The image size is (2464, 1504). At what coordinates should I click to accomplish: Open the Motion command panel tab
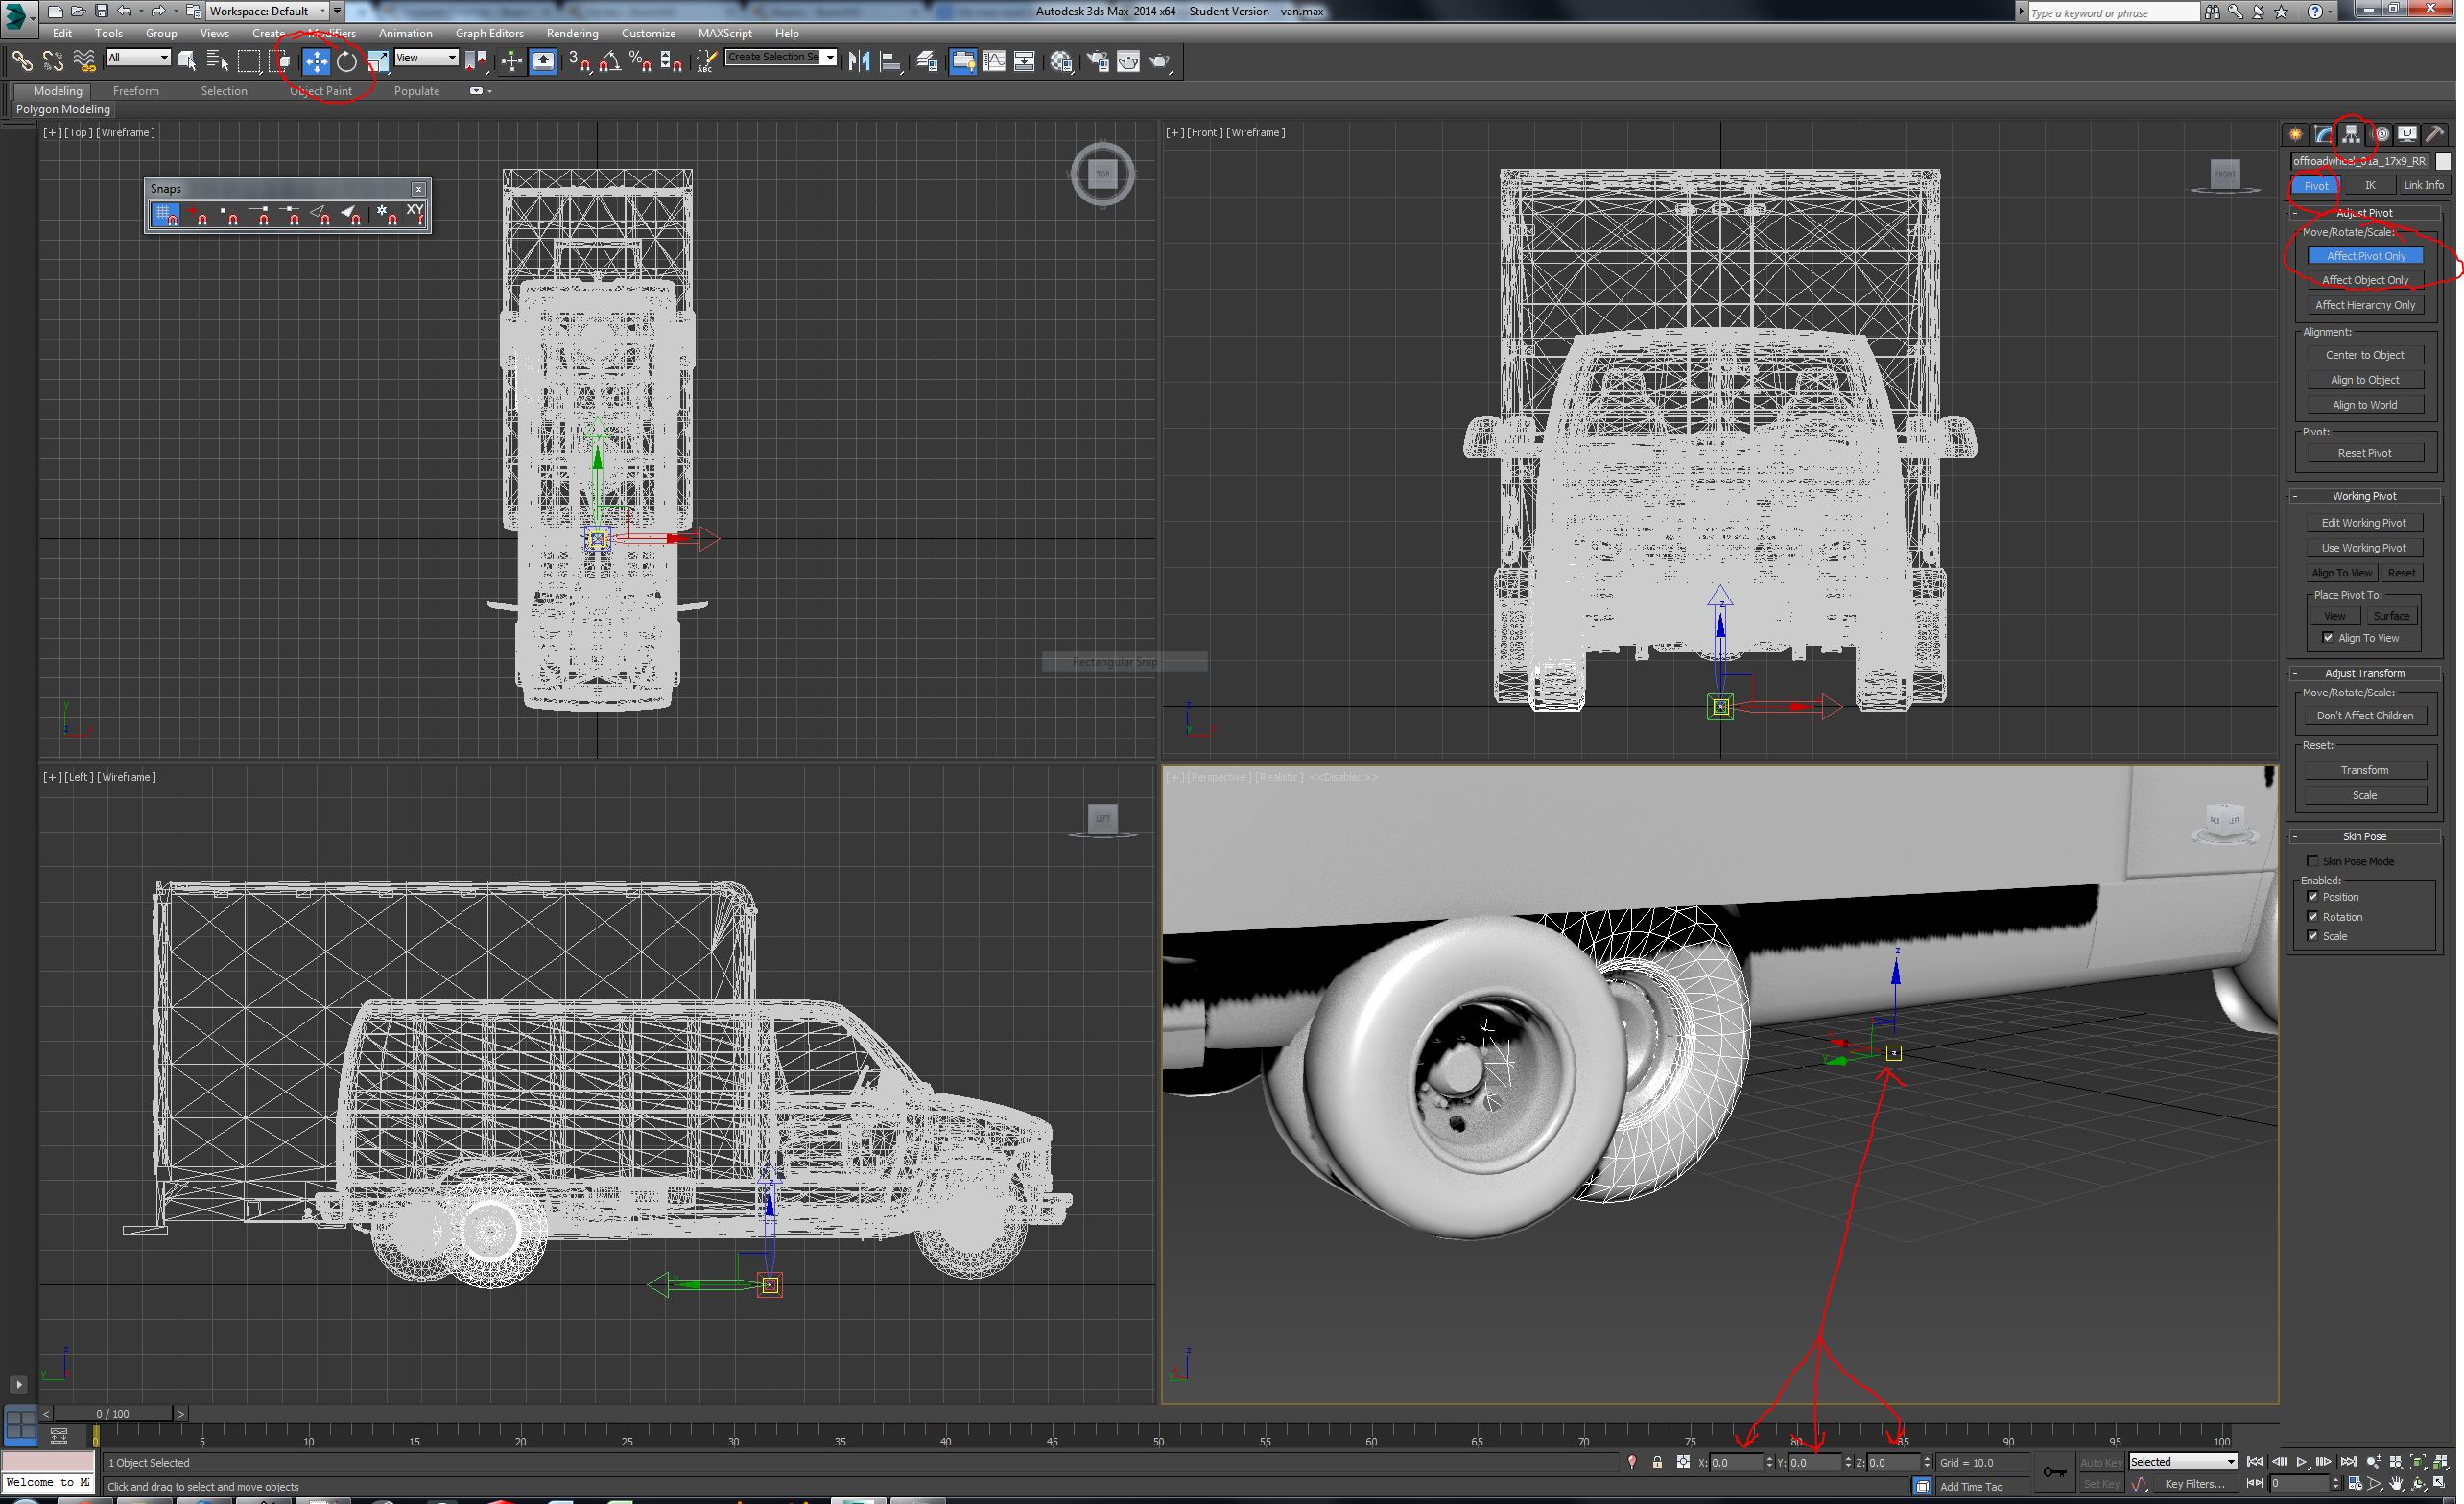tap(2380, 134)
